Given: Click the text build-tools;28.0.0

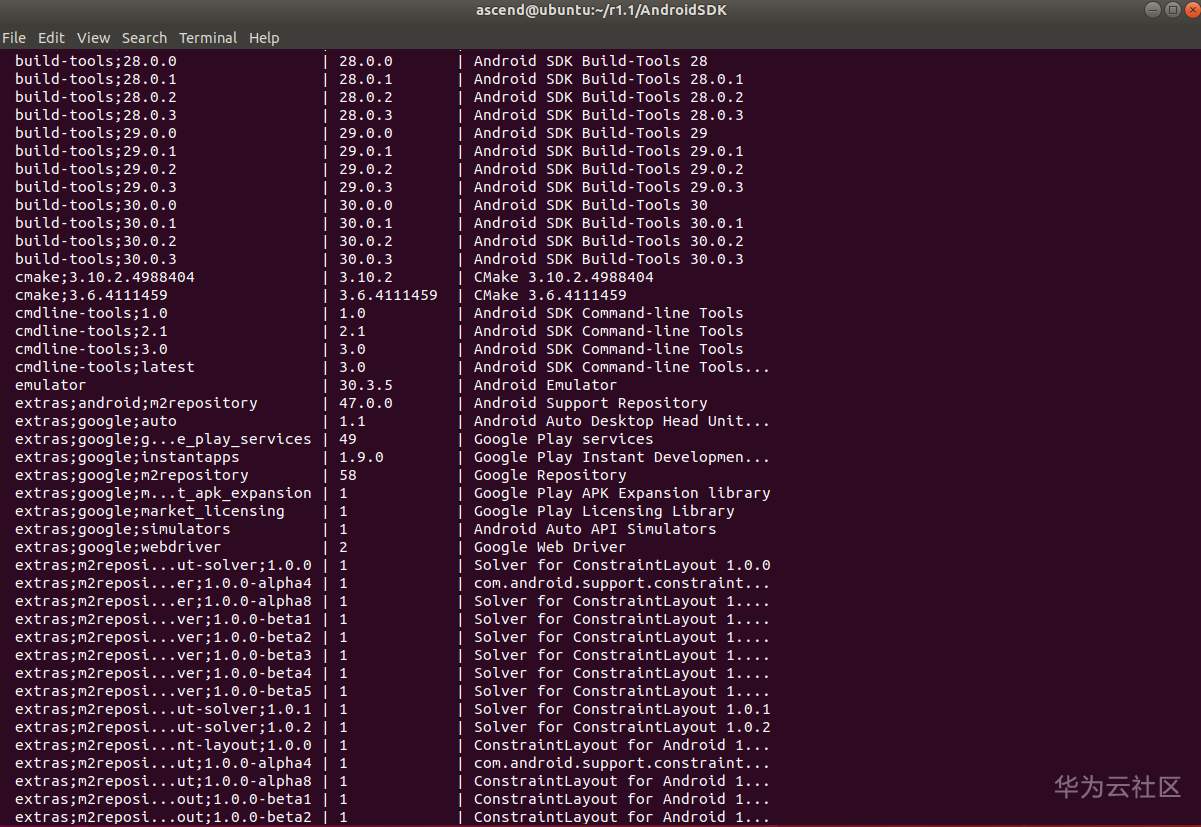Looking at the screenshot, I should [95, 61].
